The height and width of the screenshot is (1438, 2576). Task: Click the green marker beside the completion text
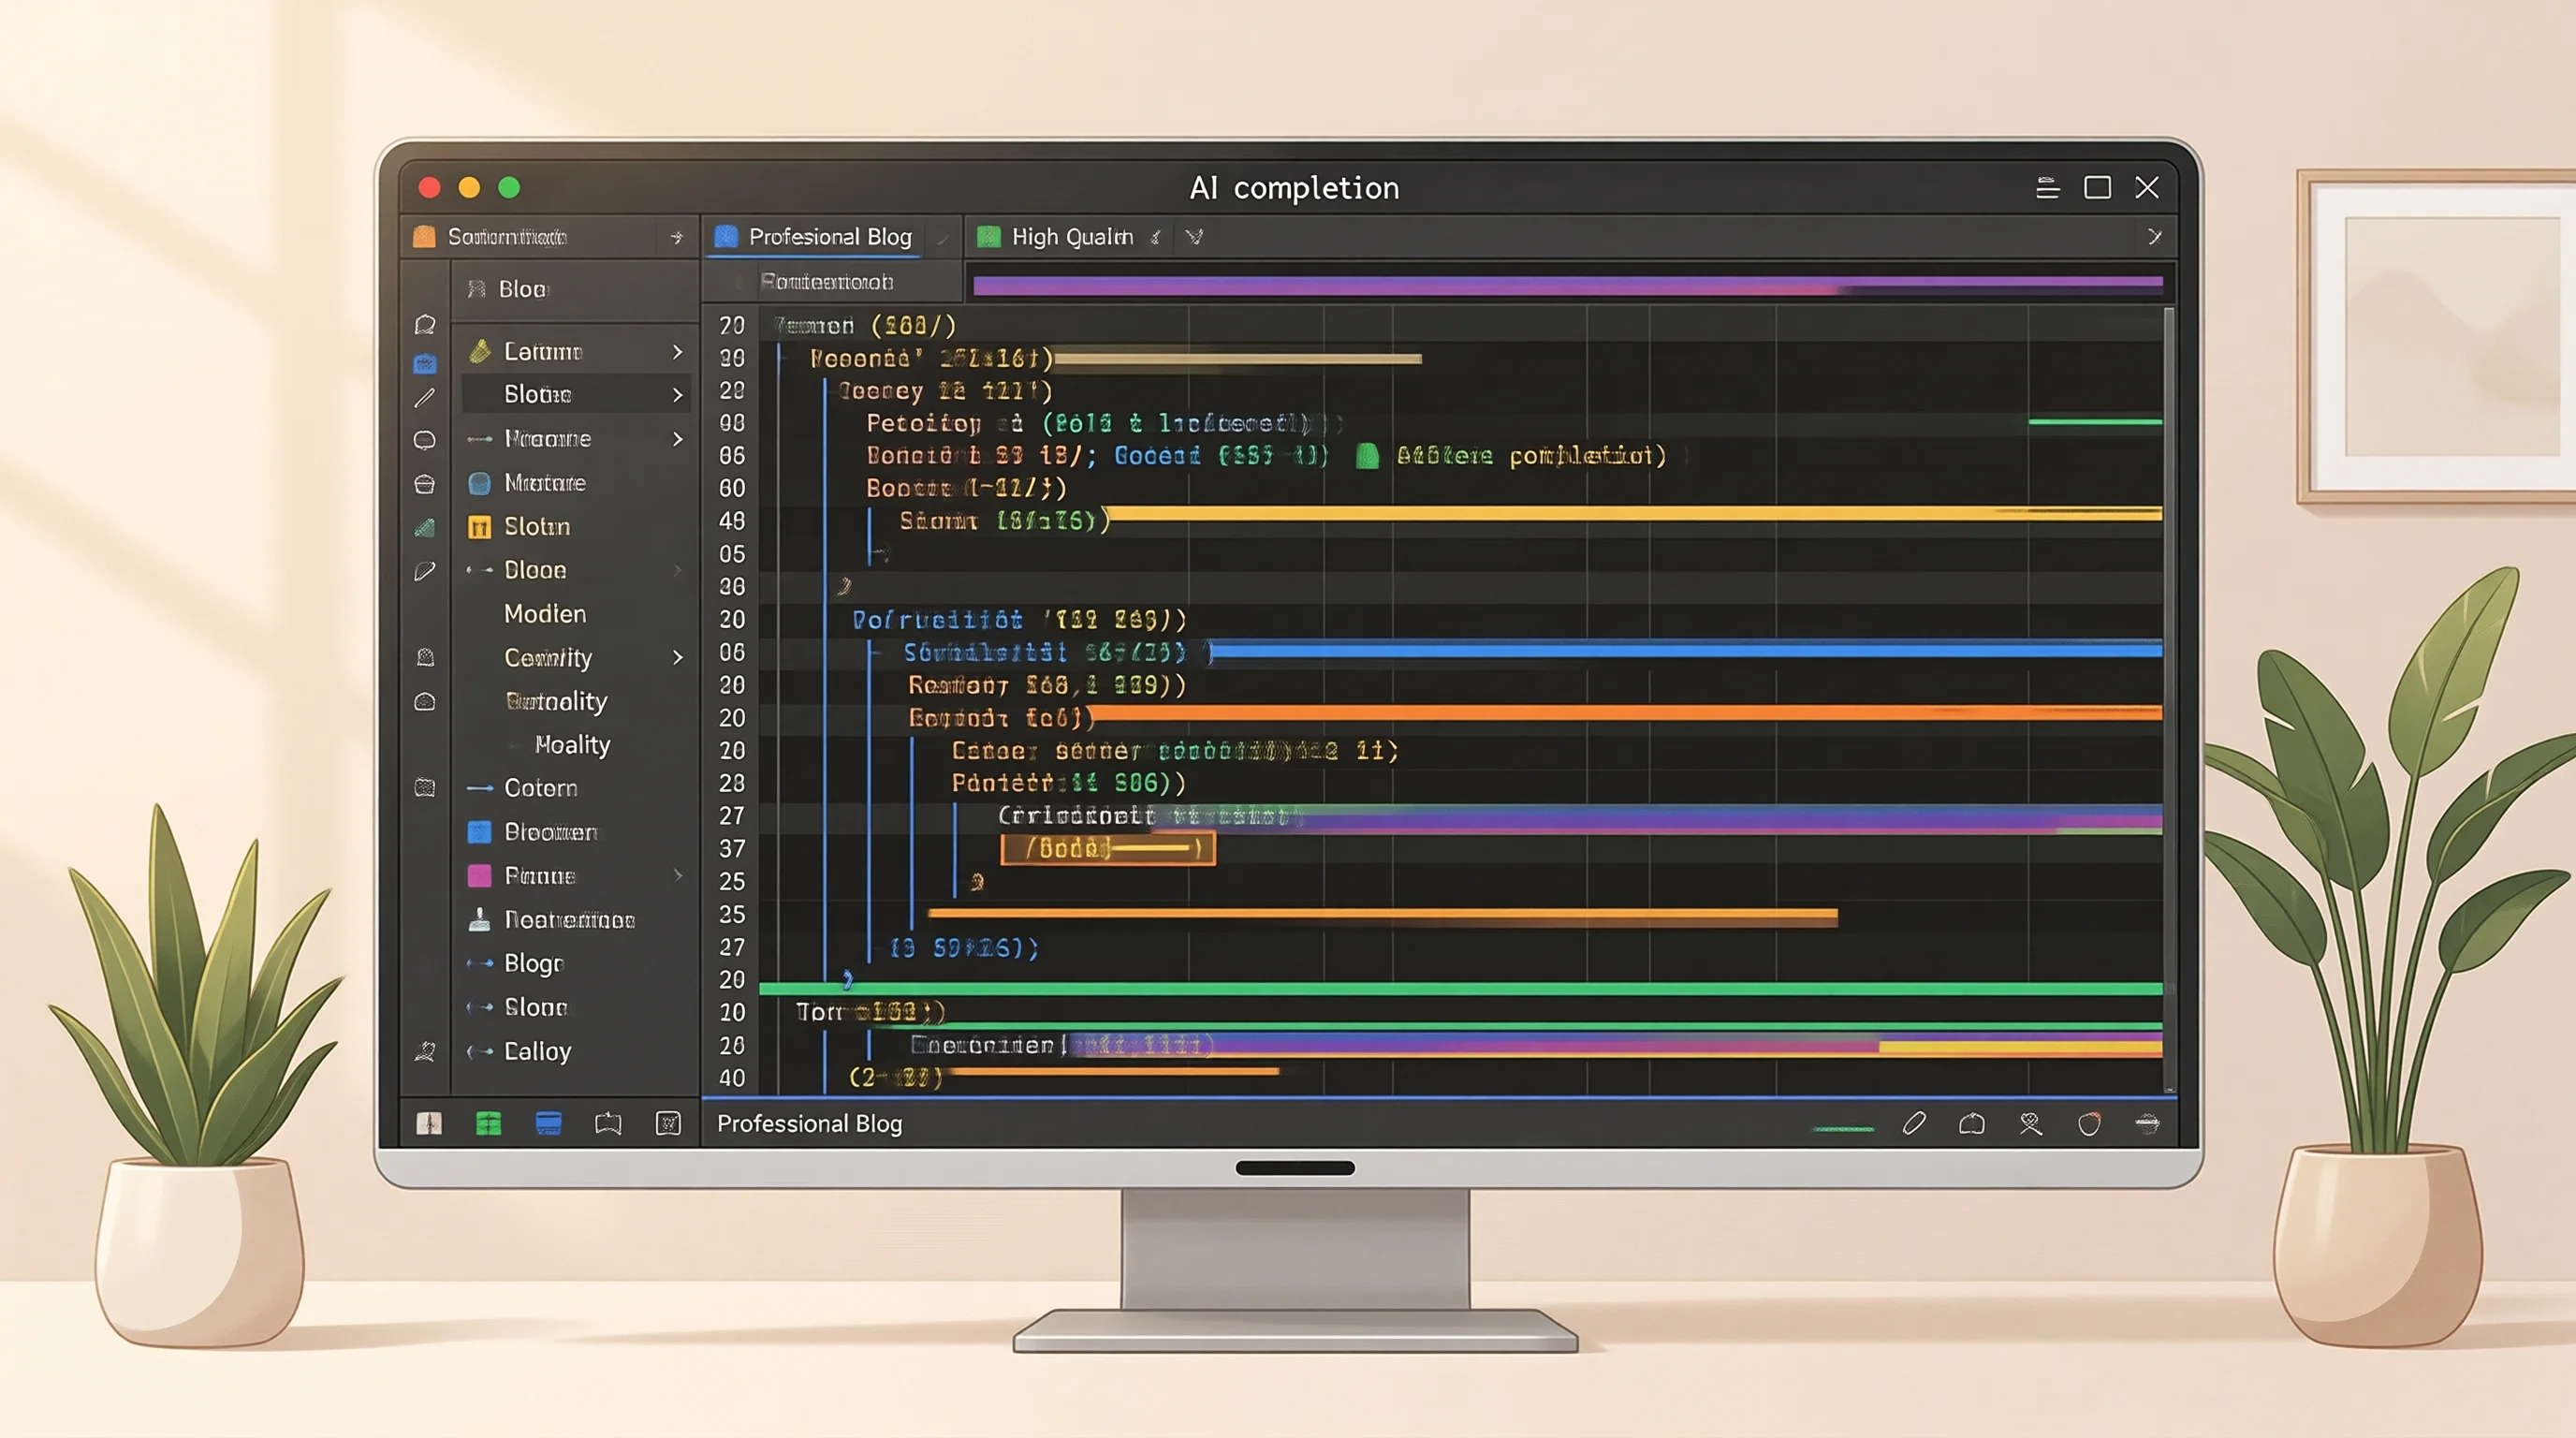[x=1367, y=456]
